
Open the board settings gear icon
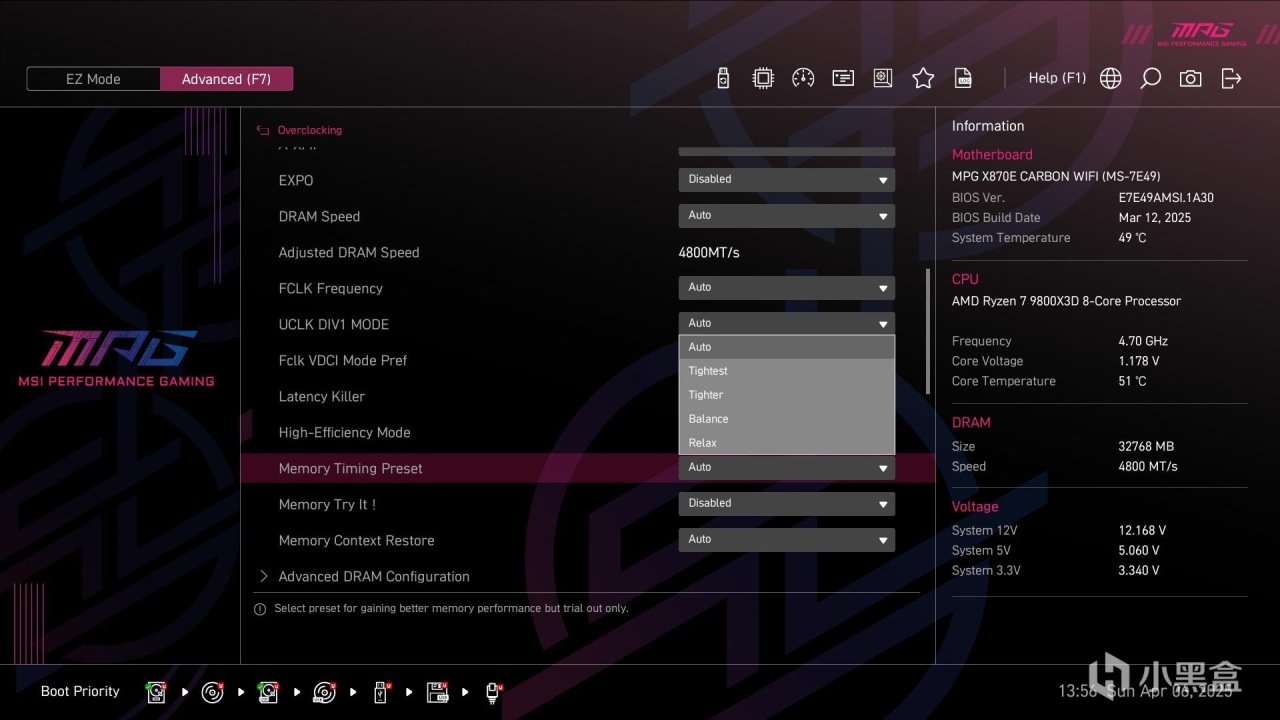883,78
